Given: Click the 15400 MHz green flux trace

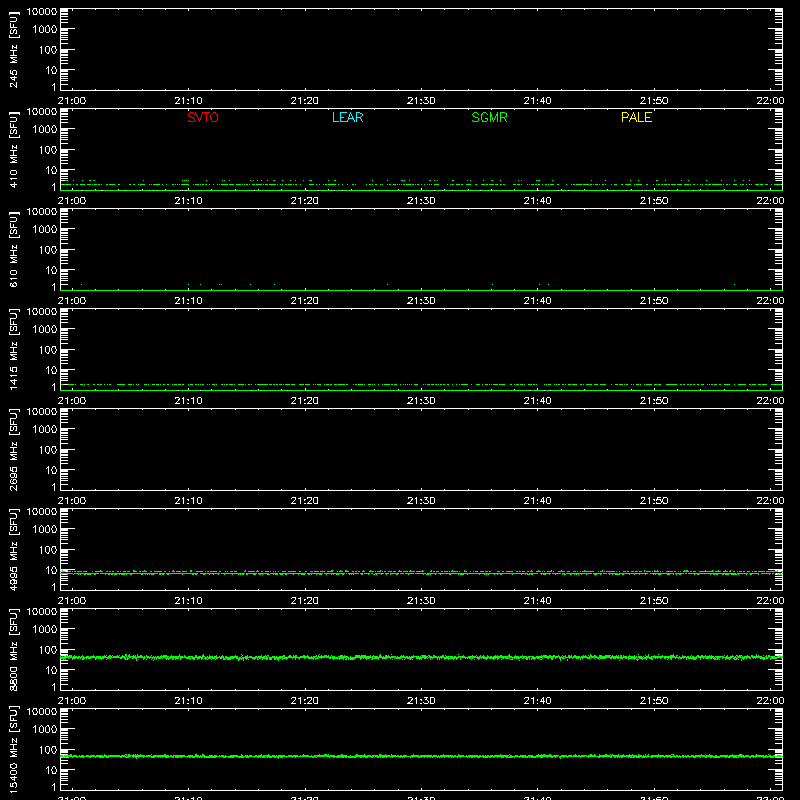Looking at the screenshot, I should tap(421, 756).
